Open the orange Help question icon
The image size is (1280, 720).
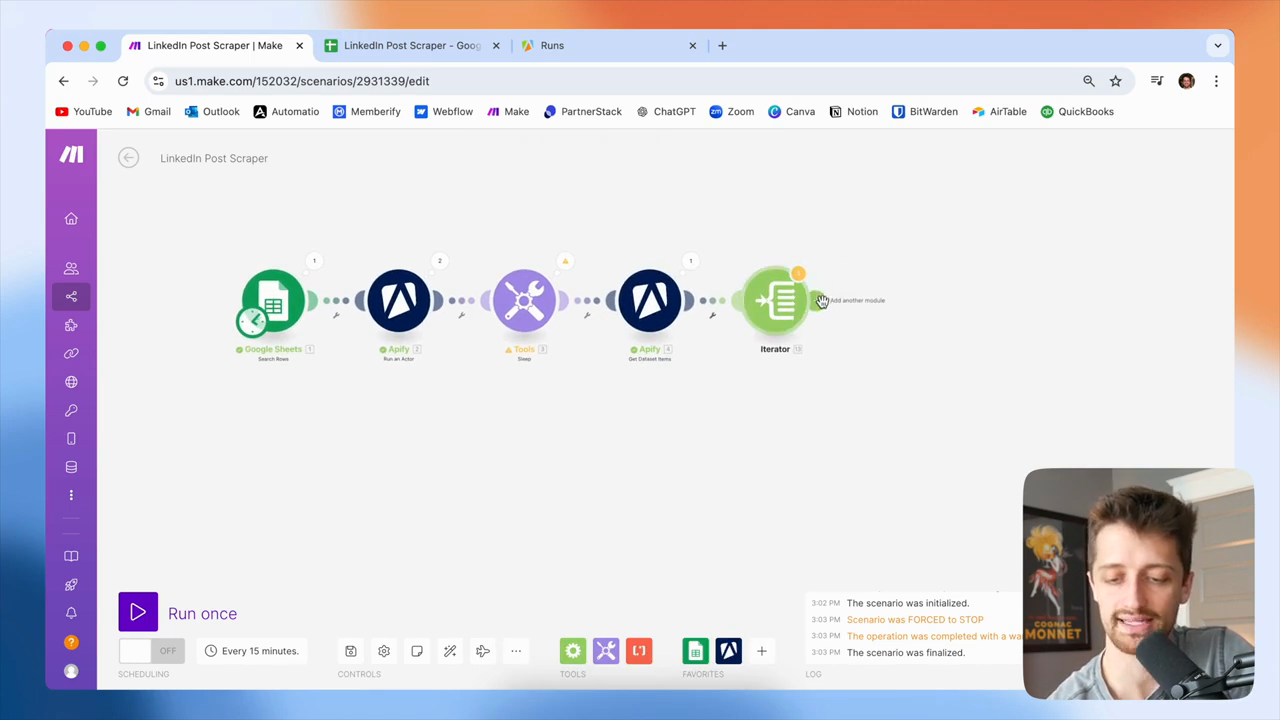pos(71,642)
